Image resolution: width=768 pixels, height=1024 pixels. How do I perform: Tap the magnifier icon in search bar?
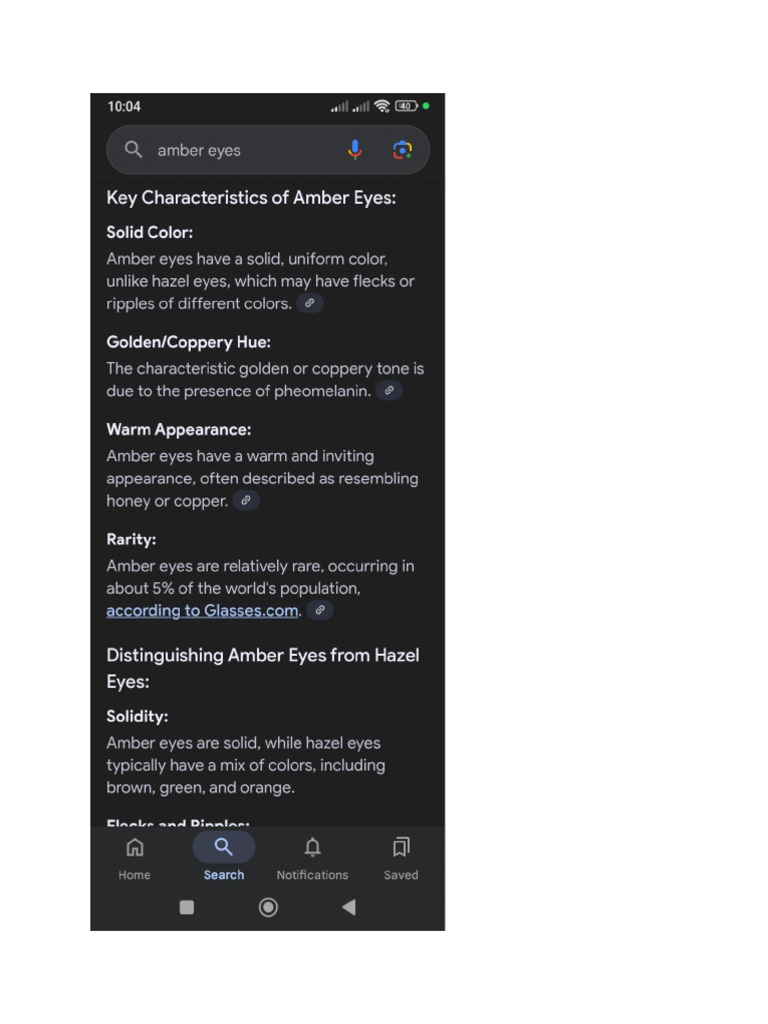click(133, 150)
